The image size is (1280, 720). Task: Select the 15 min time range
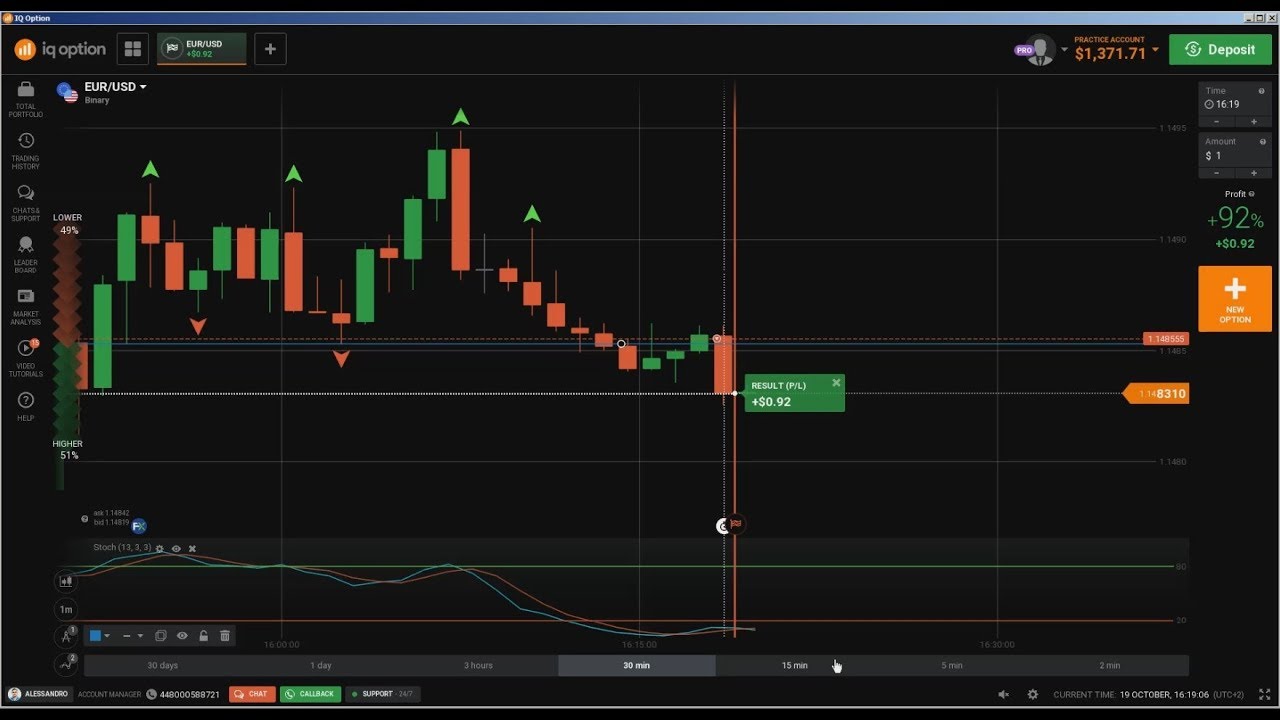(794, 665)
